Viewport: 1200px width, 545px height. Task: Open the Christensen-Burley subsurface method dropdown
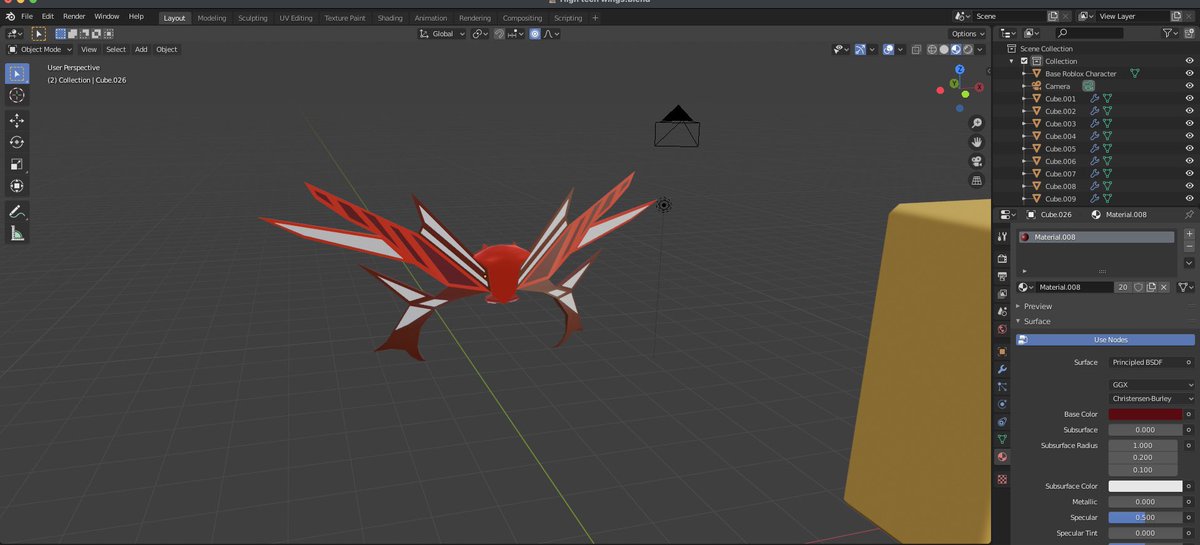click(1151, 398)
